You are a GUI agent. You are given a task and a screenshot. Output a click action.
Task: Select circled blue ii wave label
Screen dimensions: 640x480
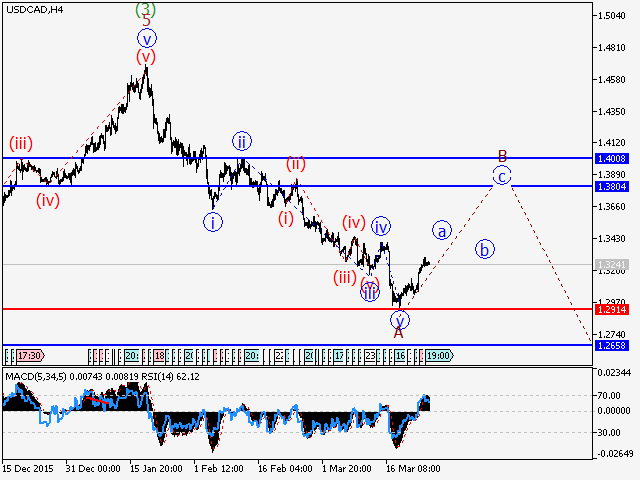242,142
